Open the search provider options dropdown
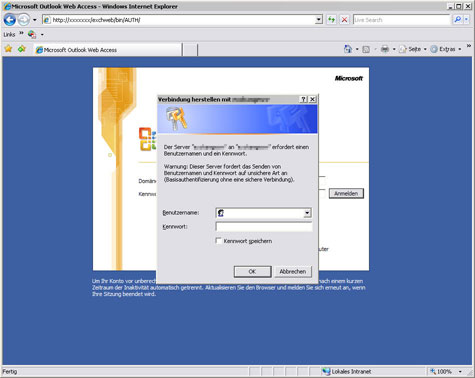Image resolution: width=475 pixels, height=378 pixels. pyautogui.click(x=466, y=20)
